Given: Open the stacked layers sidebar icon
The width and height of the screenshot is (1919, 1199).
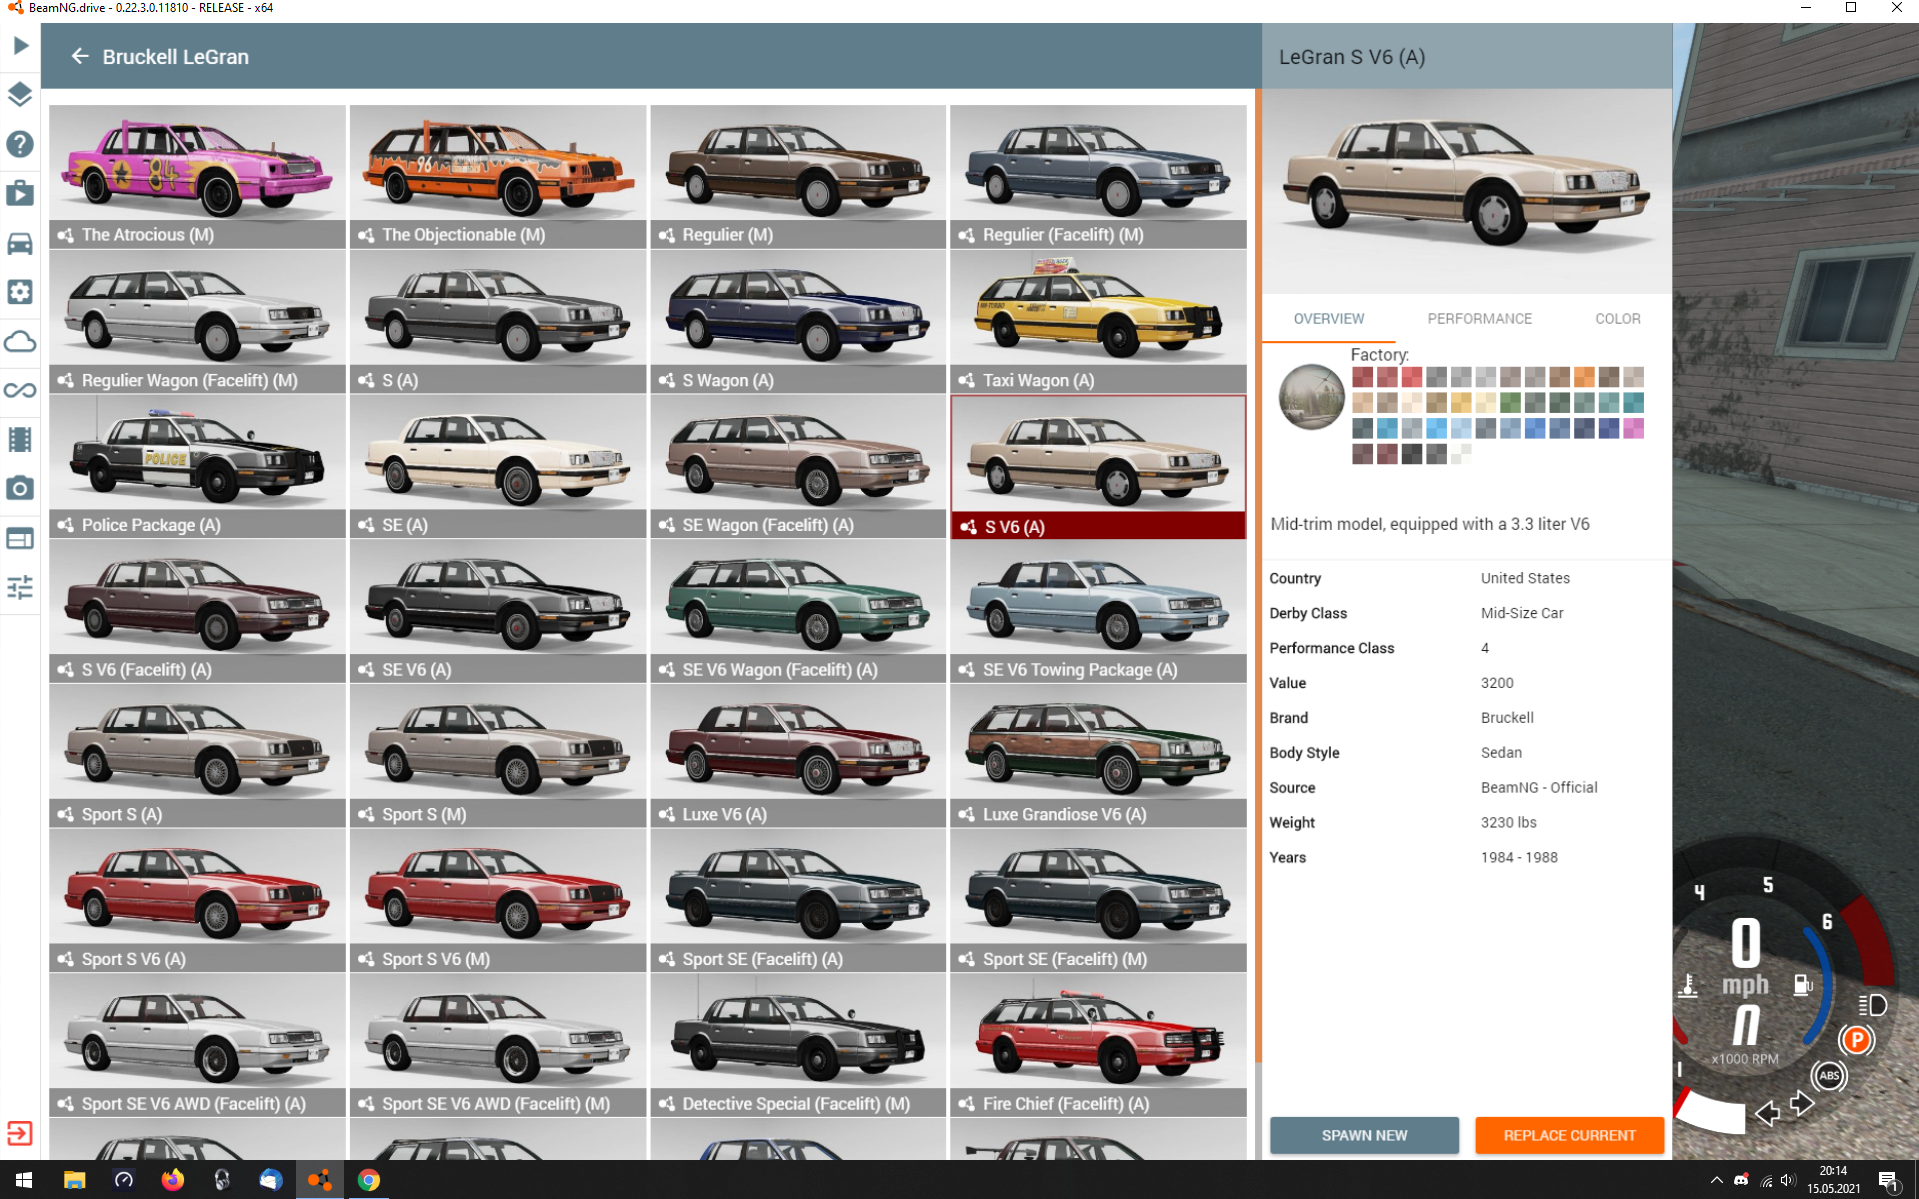Looking at the screenshot, I should (x=20, y=94).
